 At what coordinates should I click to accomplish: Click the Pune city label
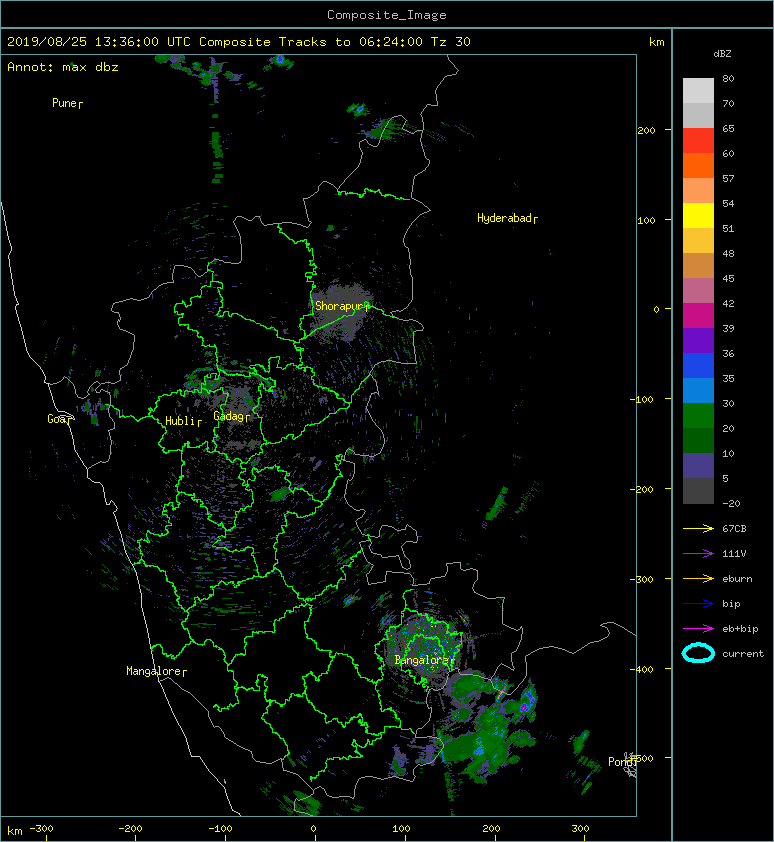click(64, 103)
